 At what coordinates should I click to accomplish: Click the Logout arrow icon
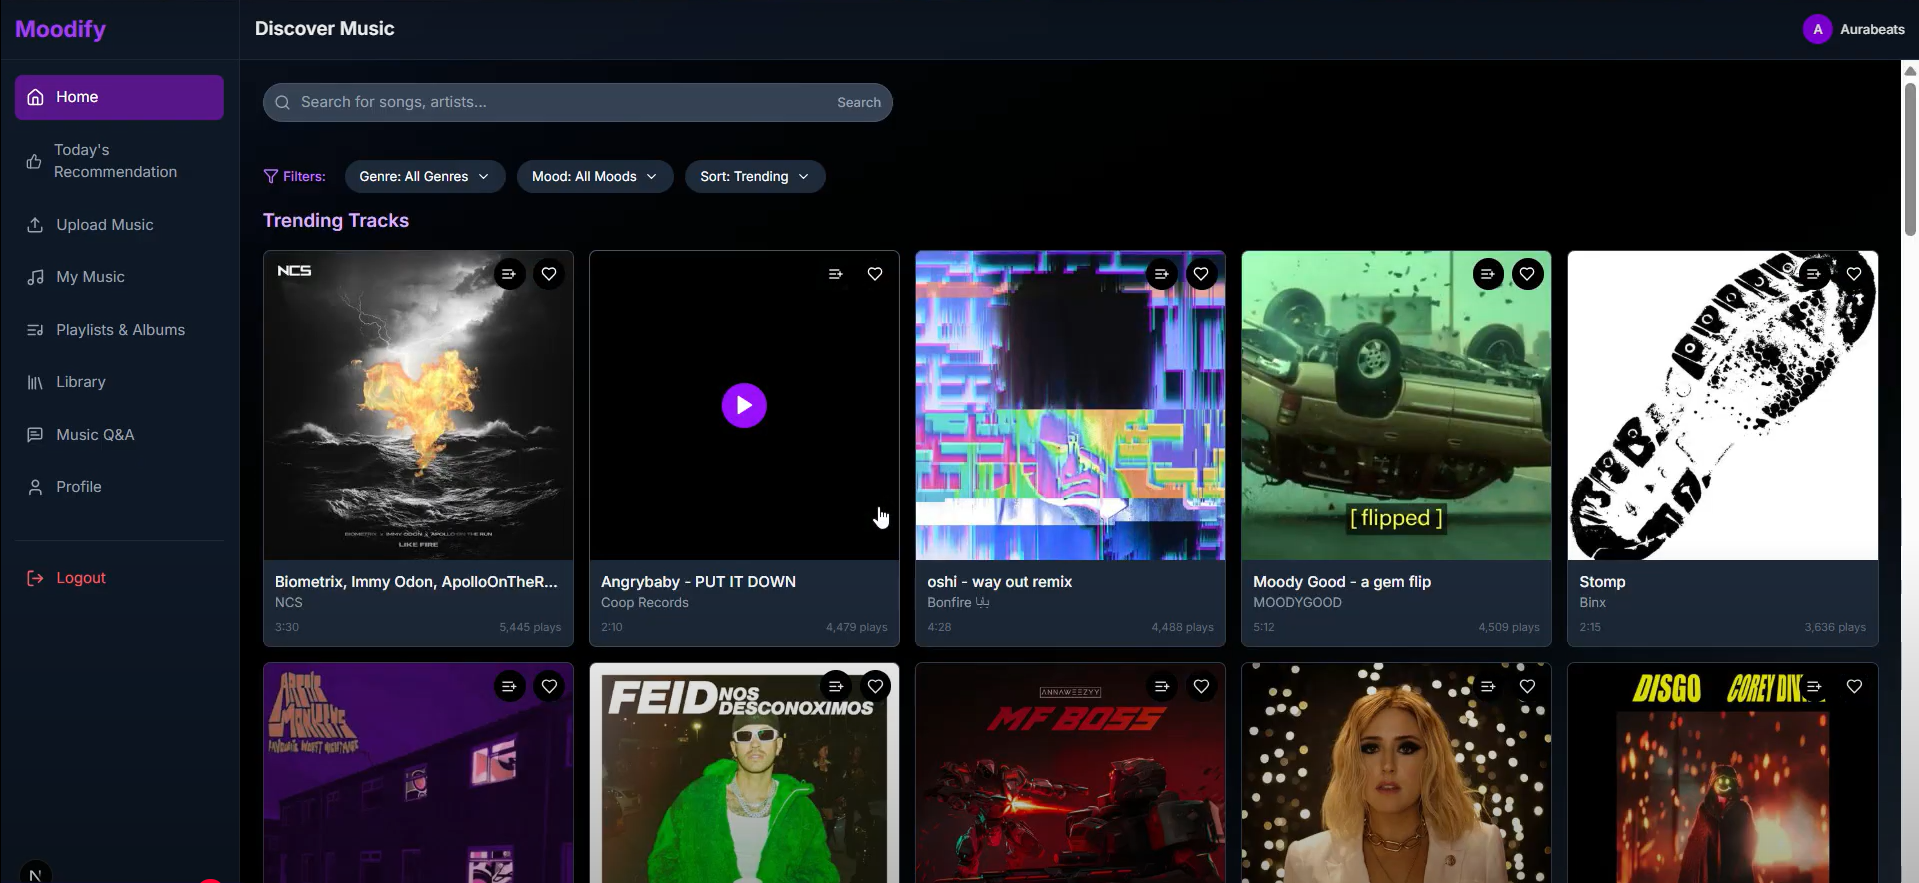click(x=35, y=578)
